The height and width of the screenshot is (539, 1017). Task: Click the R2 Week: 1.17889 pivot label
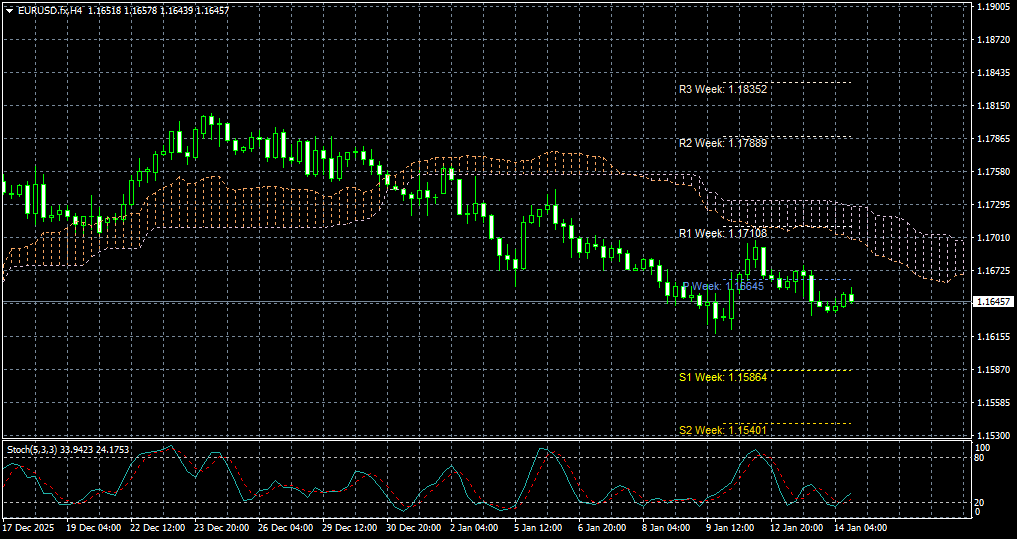click(723, 143)
